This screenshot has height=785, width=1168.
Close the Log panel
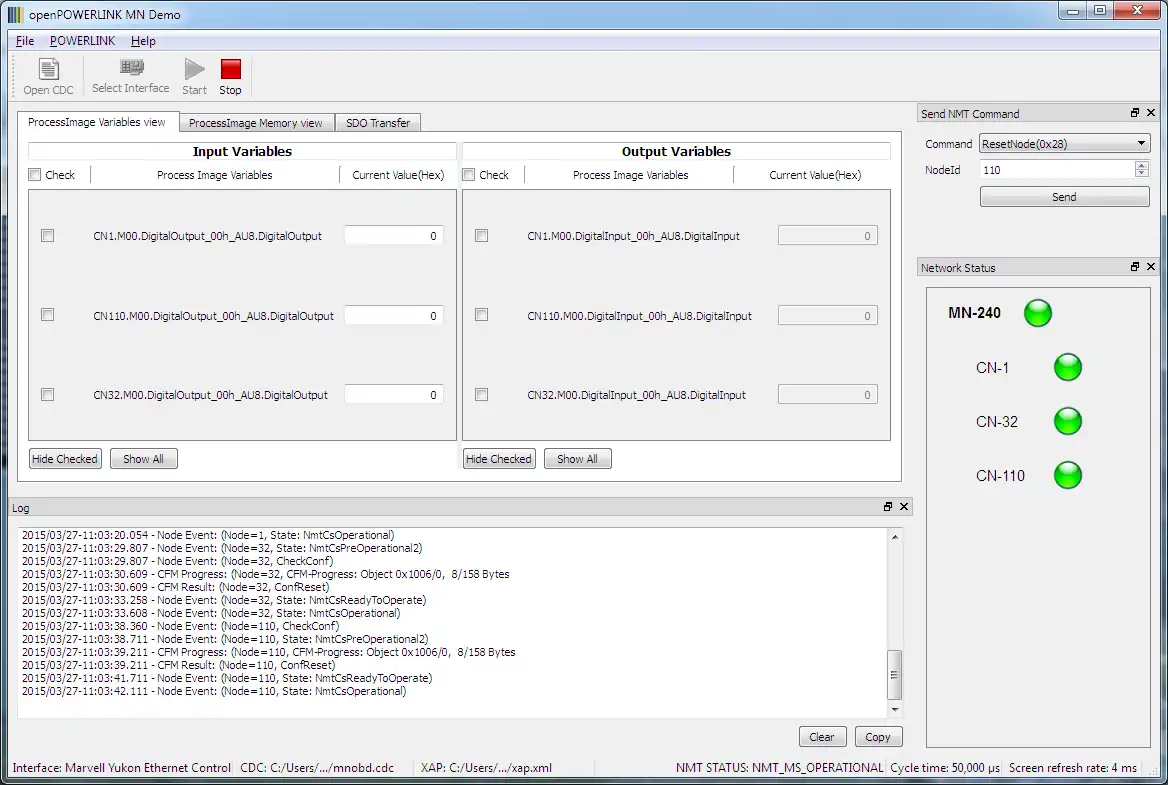coord(904,506)
